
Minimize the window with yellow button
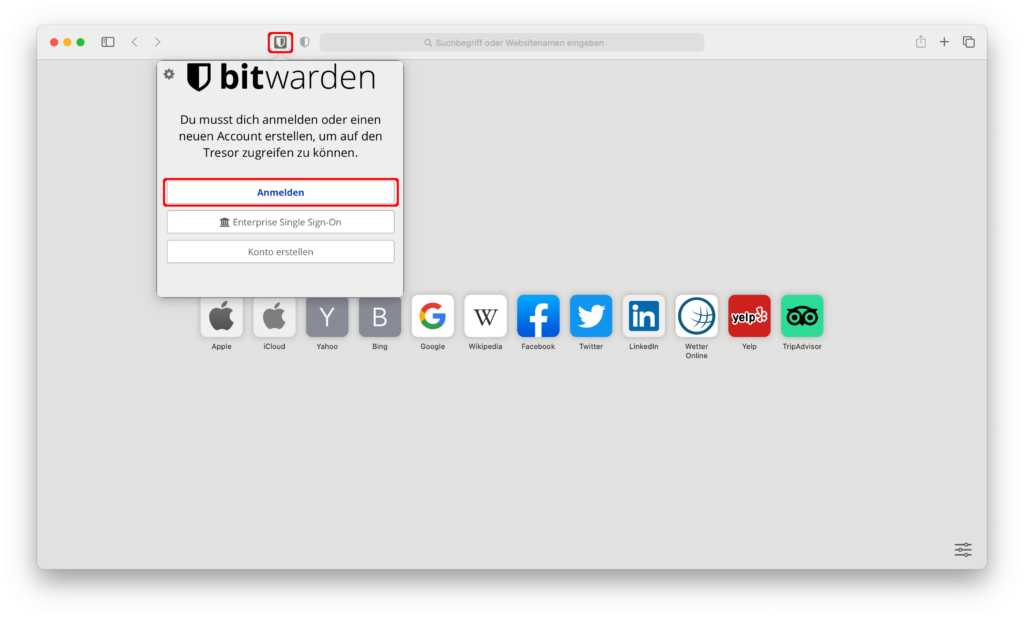click(x=67, y=42)
